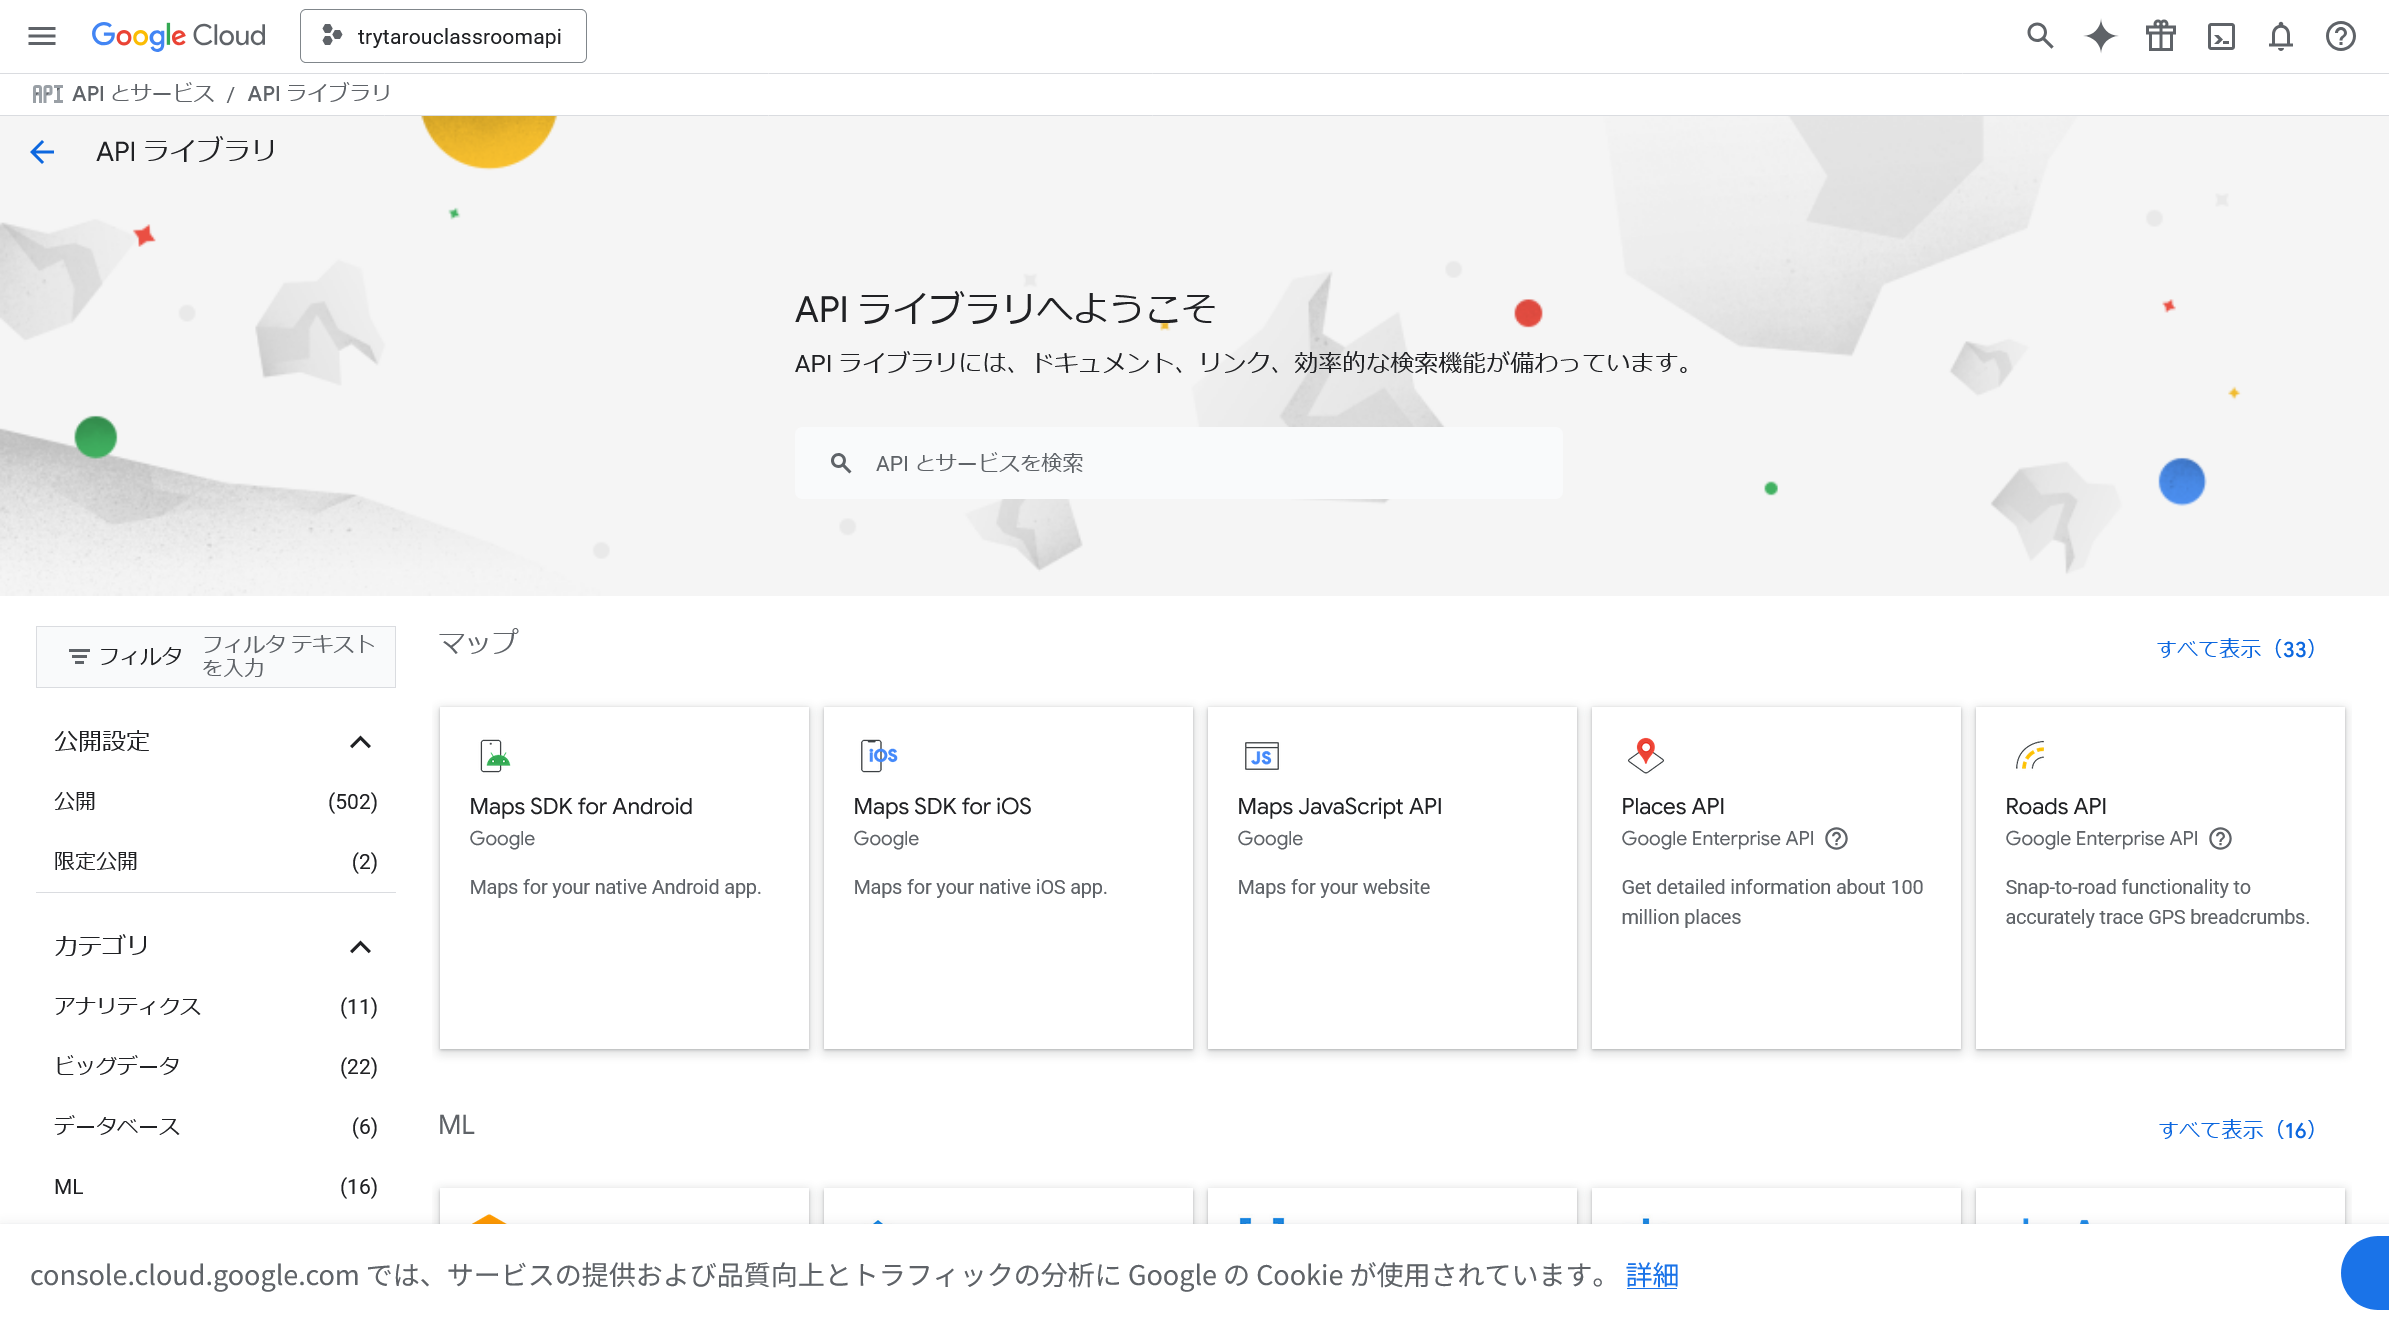
Task: Collapse the 公開設定 section
Action: [x=362, y=741]
